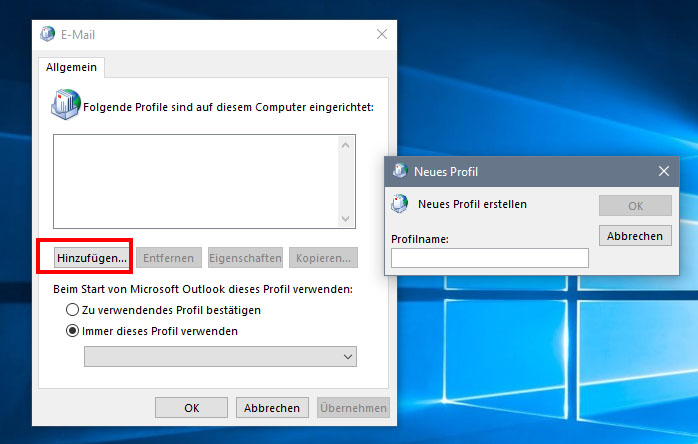
Task: Click the profiles icon beside "Folgende Profile" text
Action: [x=65, y=104]
